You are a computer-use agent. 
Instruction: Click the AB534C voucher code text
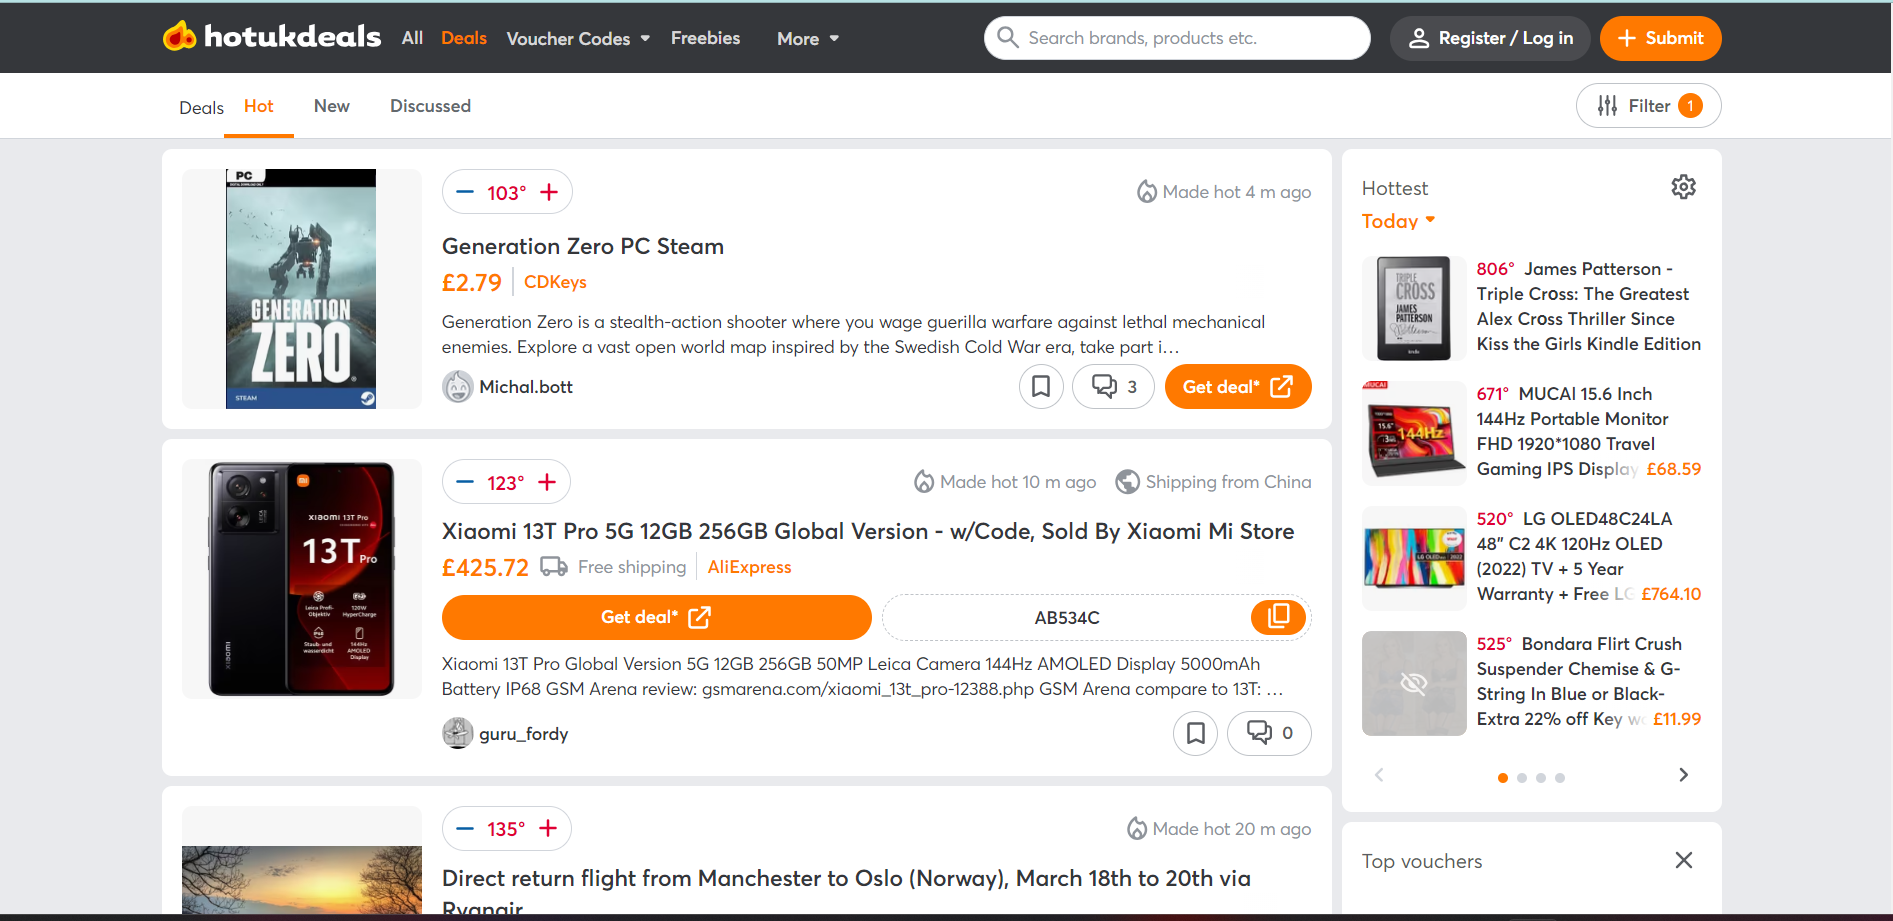(x=1067, y=618)
